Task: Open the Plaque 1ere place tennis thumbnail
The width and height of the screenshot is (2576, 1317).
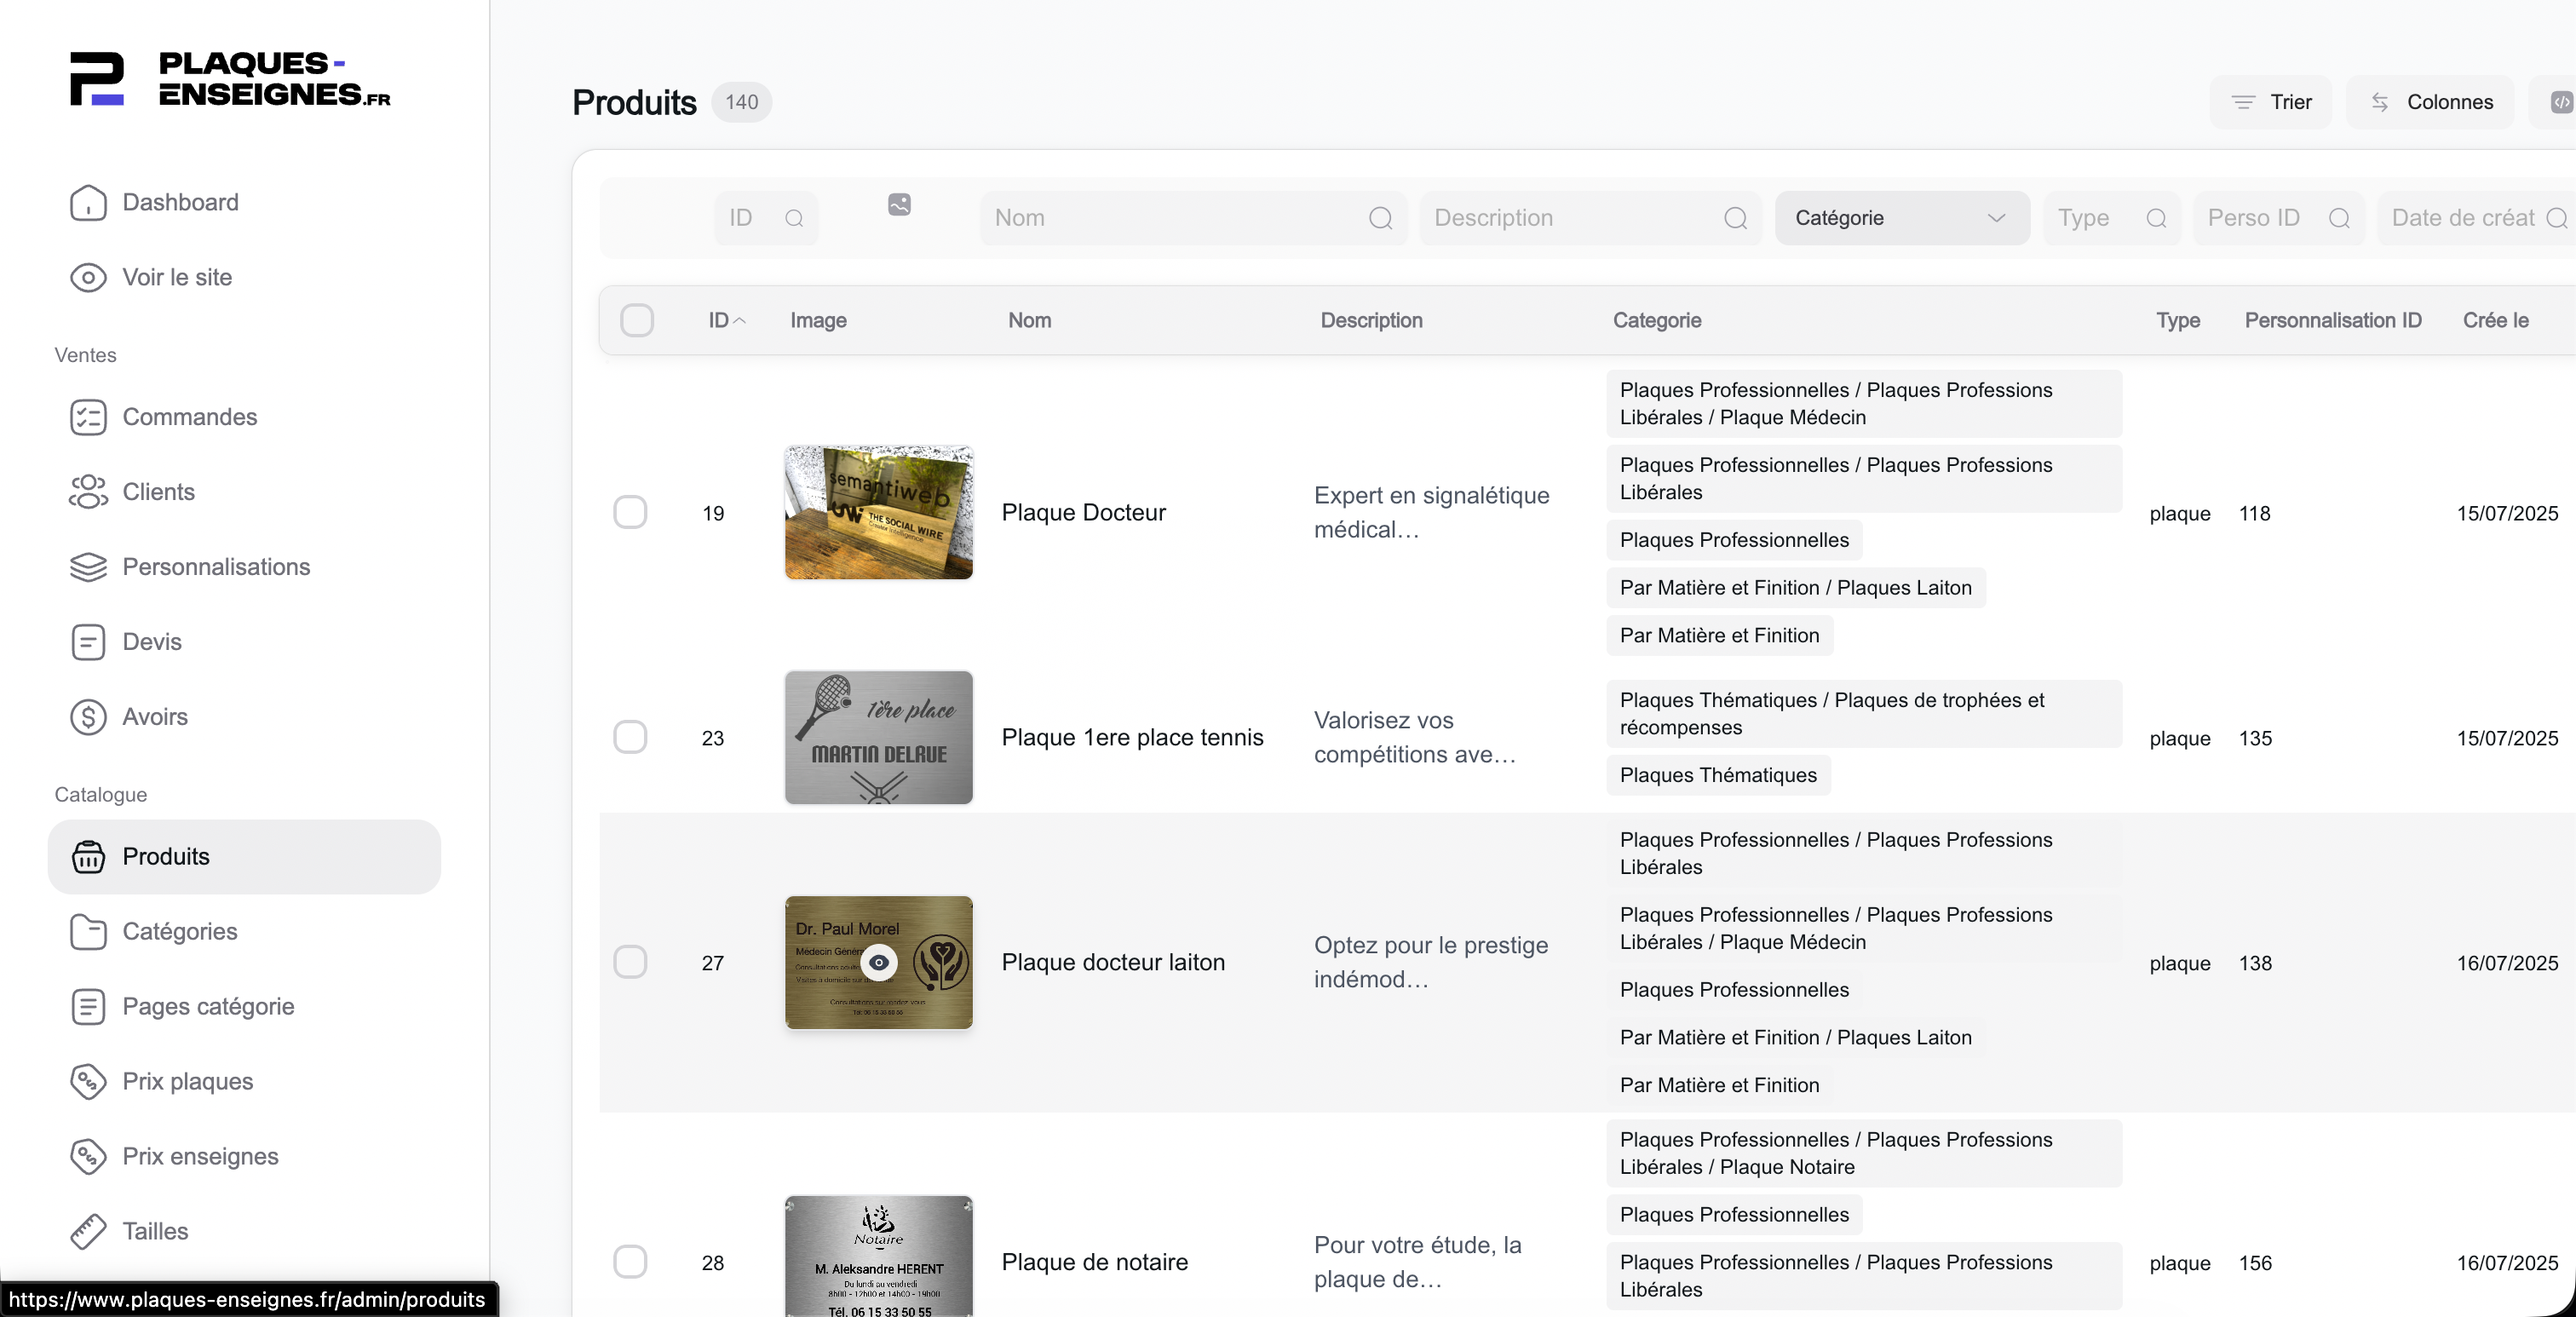Action: (x=879, y=738)
